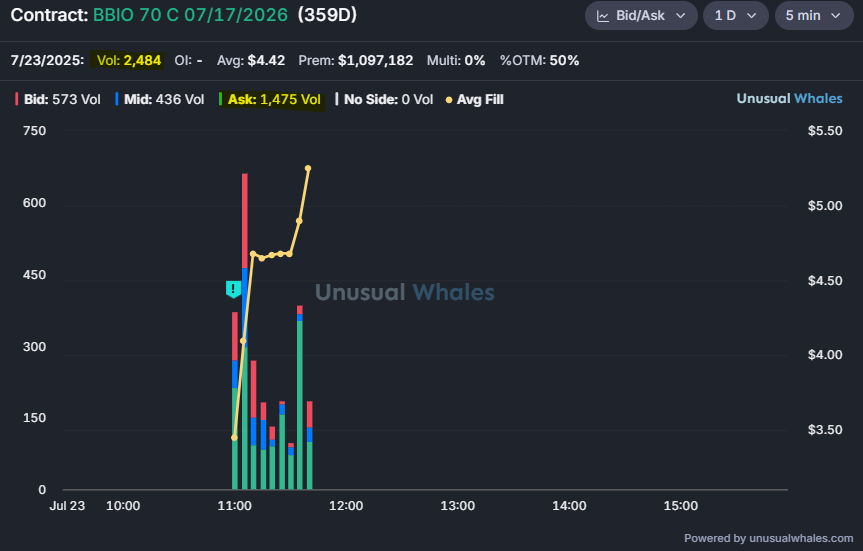Open the Bid/Ask chart type dropdown
The height and width of the screenshot is (551, 863).
[x=641, y=15]
